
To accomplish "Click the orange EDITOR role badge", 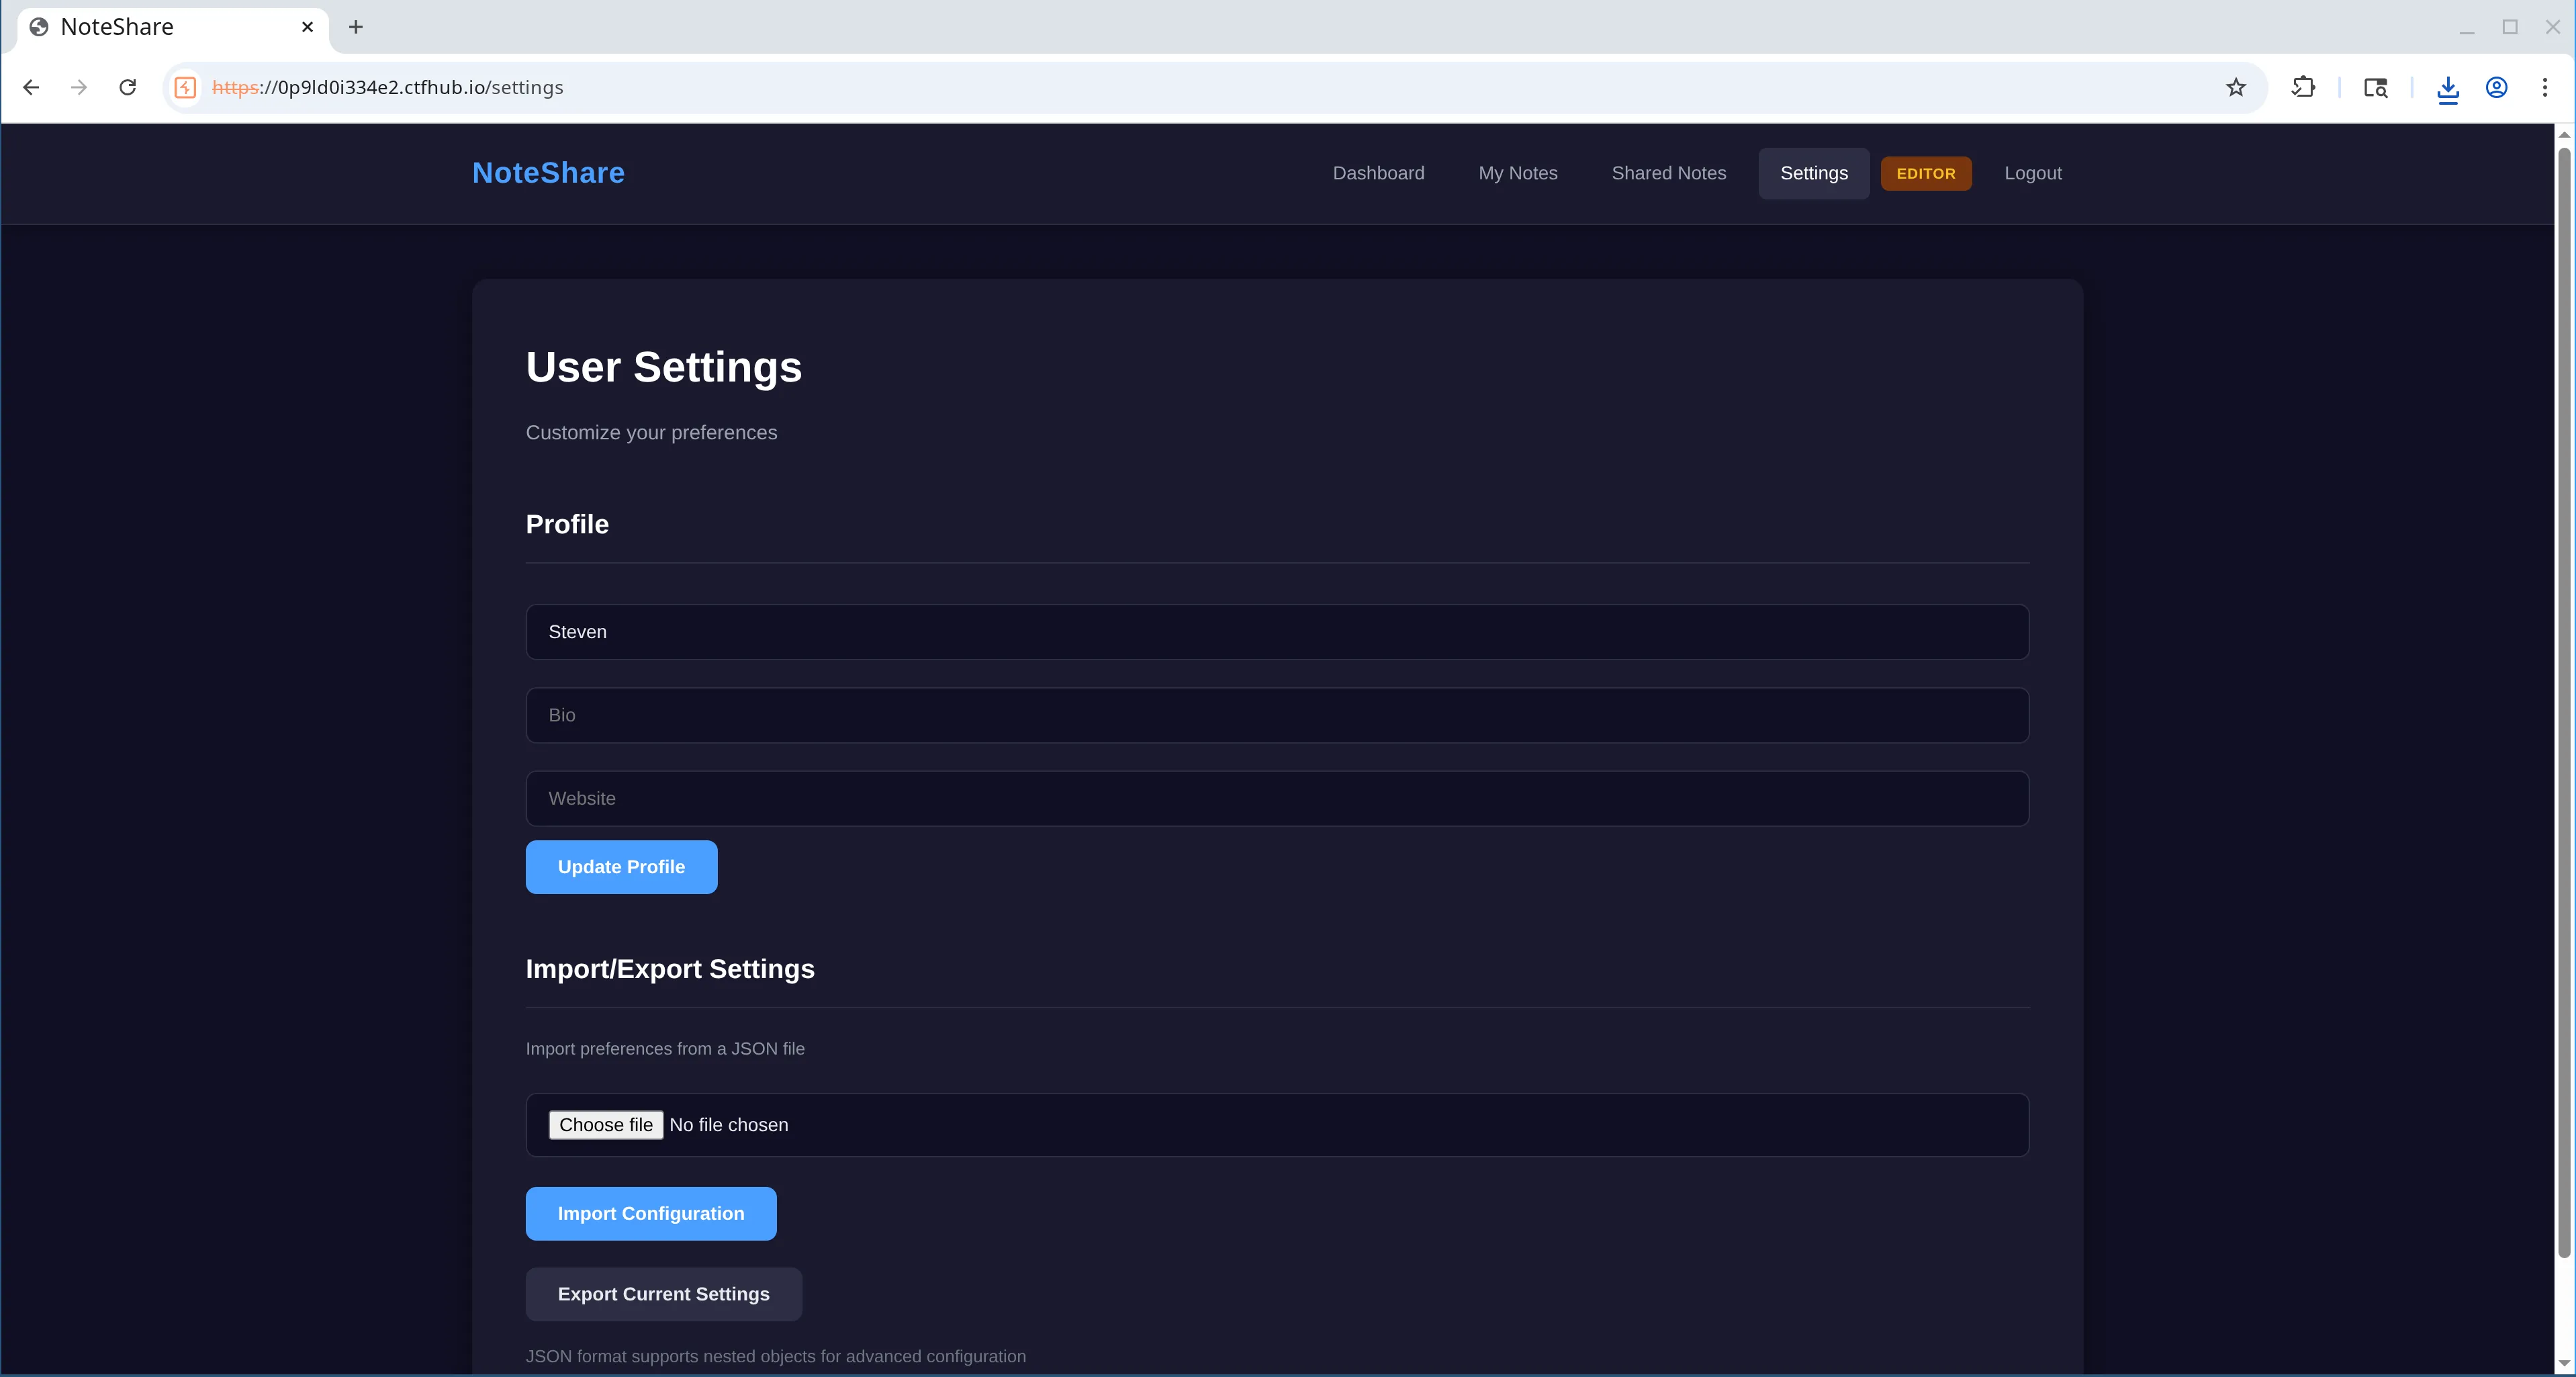I will (1926, 173).
